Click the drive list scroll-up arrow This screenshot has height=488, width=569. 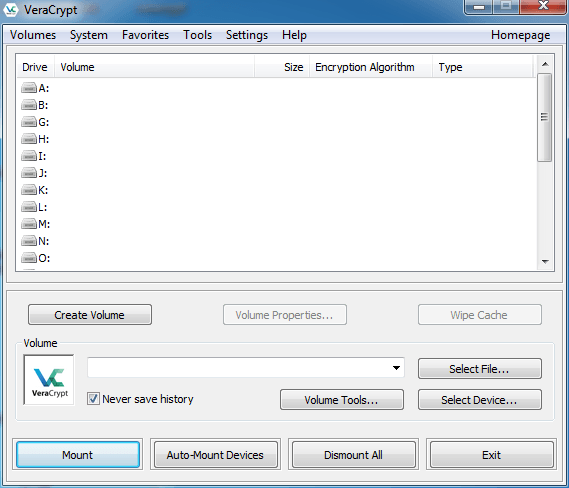[545, 64]
